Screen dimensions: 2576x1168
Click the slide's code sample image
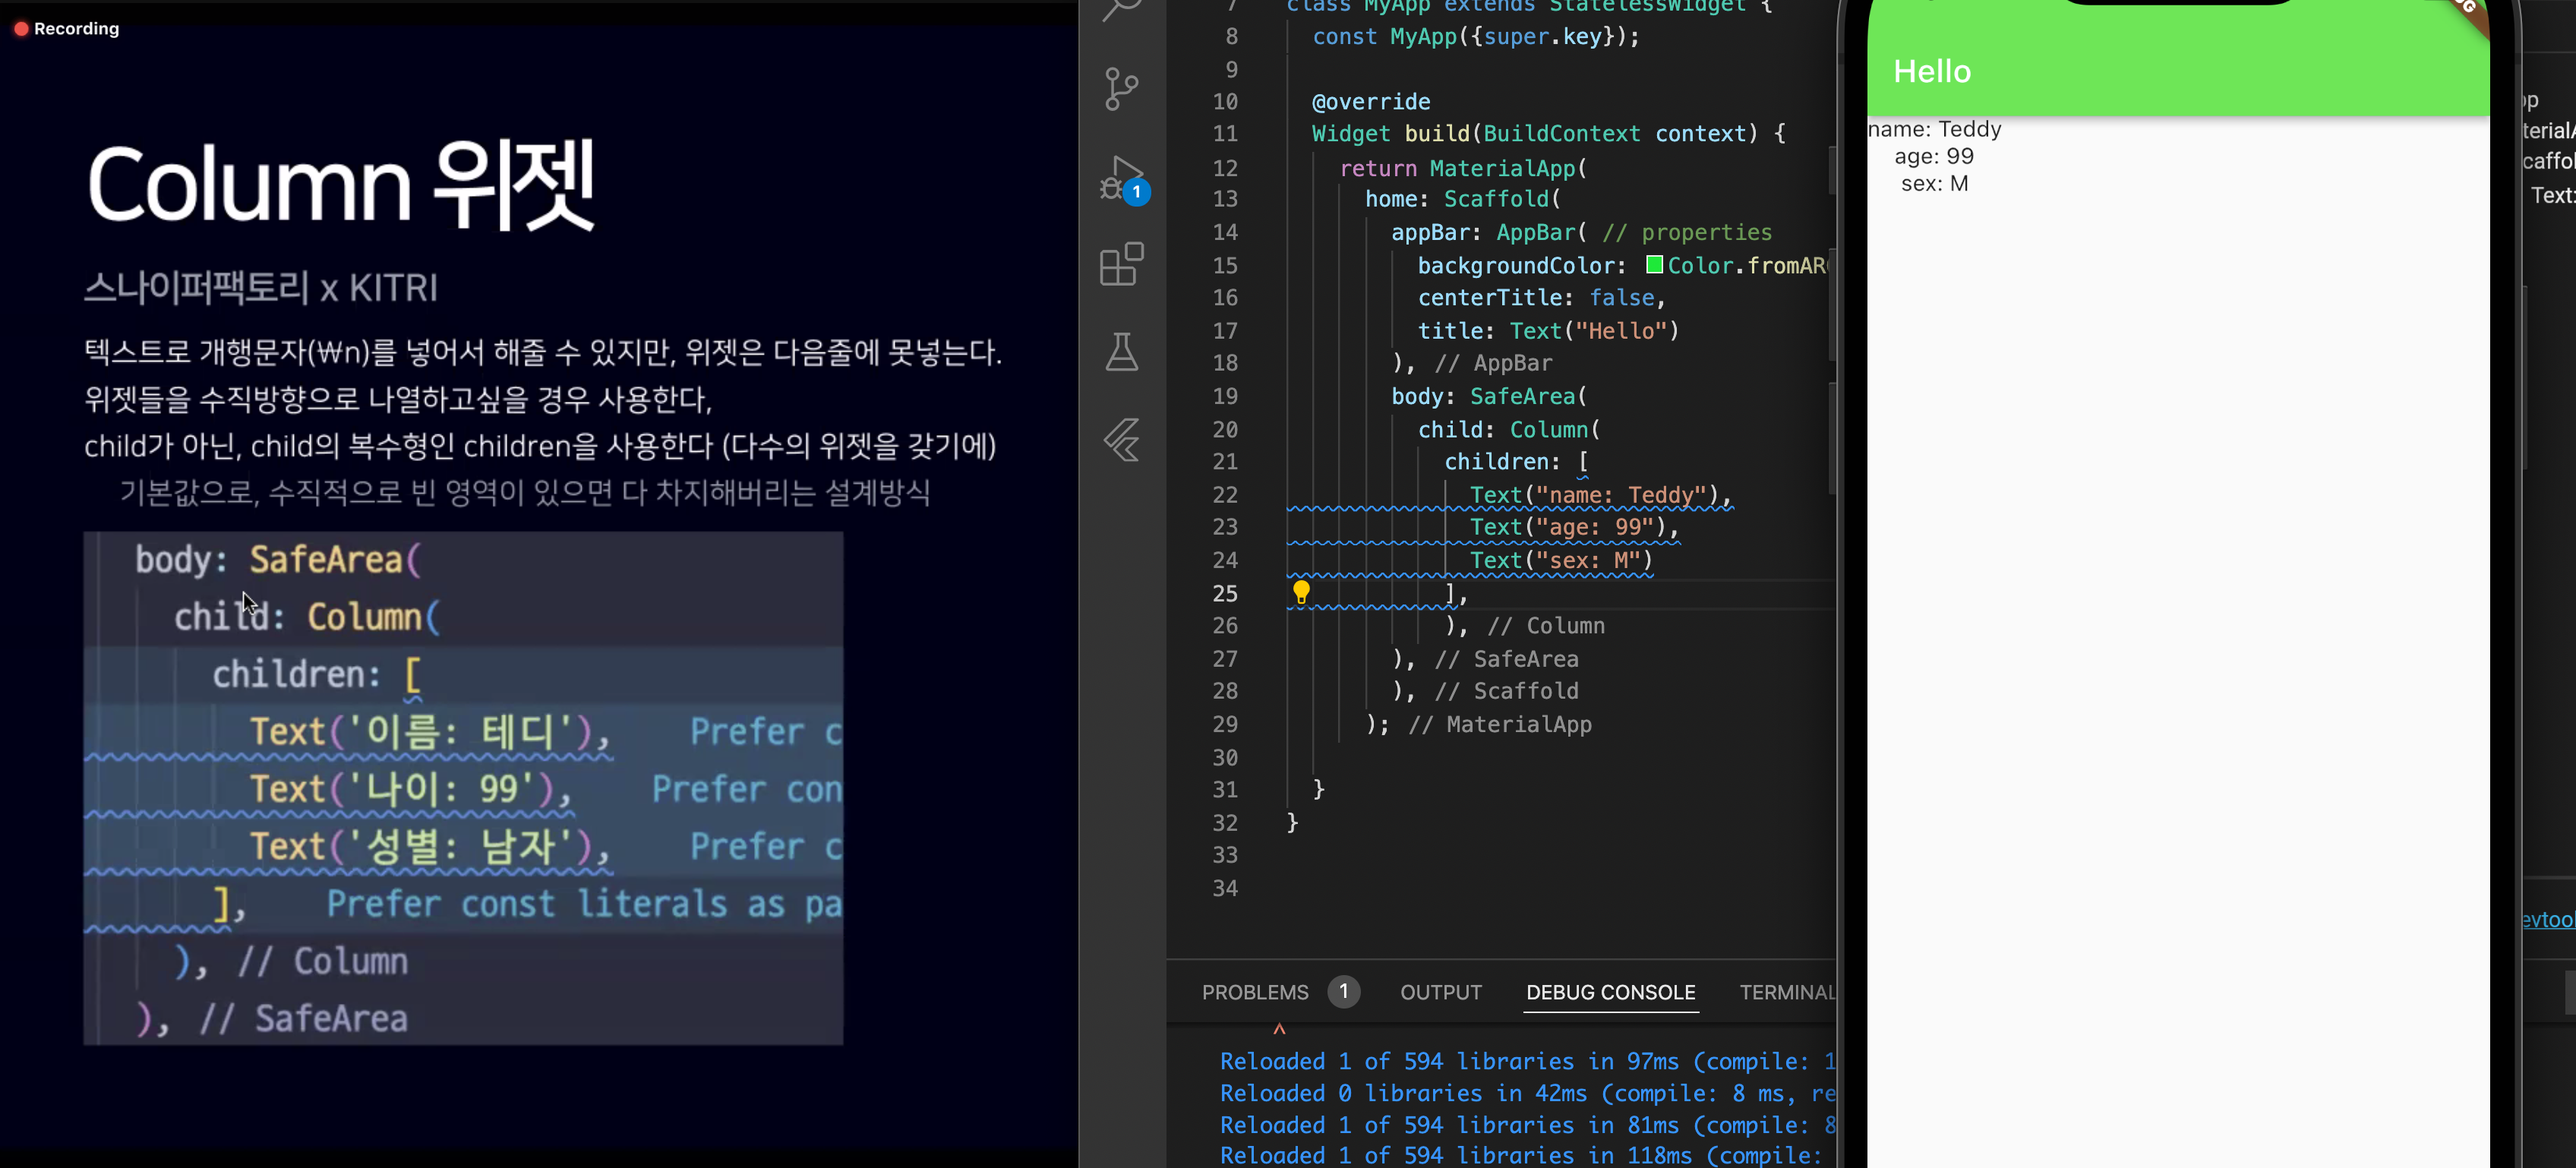463,788
